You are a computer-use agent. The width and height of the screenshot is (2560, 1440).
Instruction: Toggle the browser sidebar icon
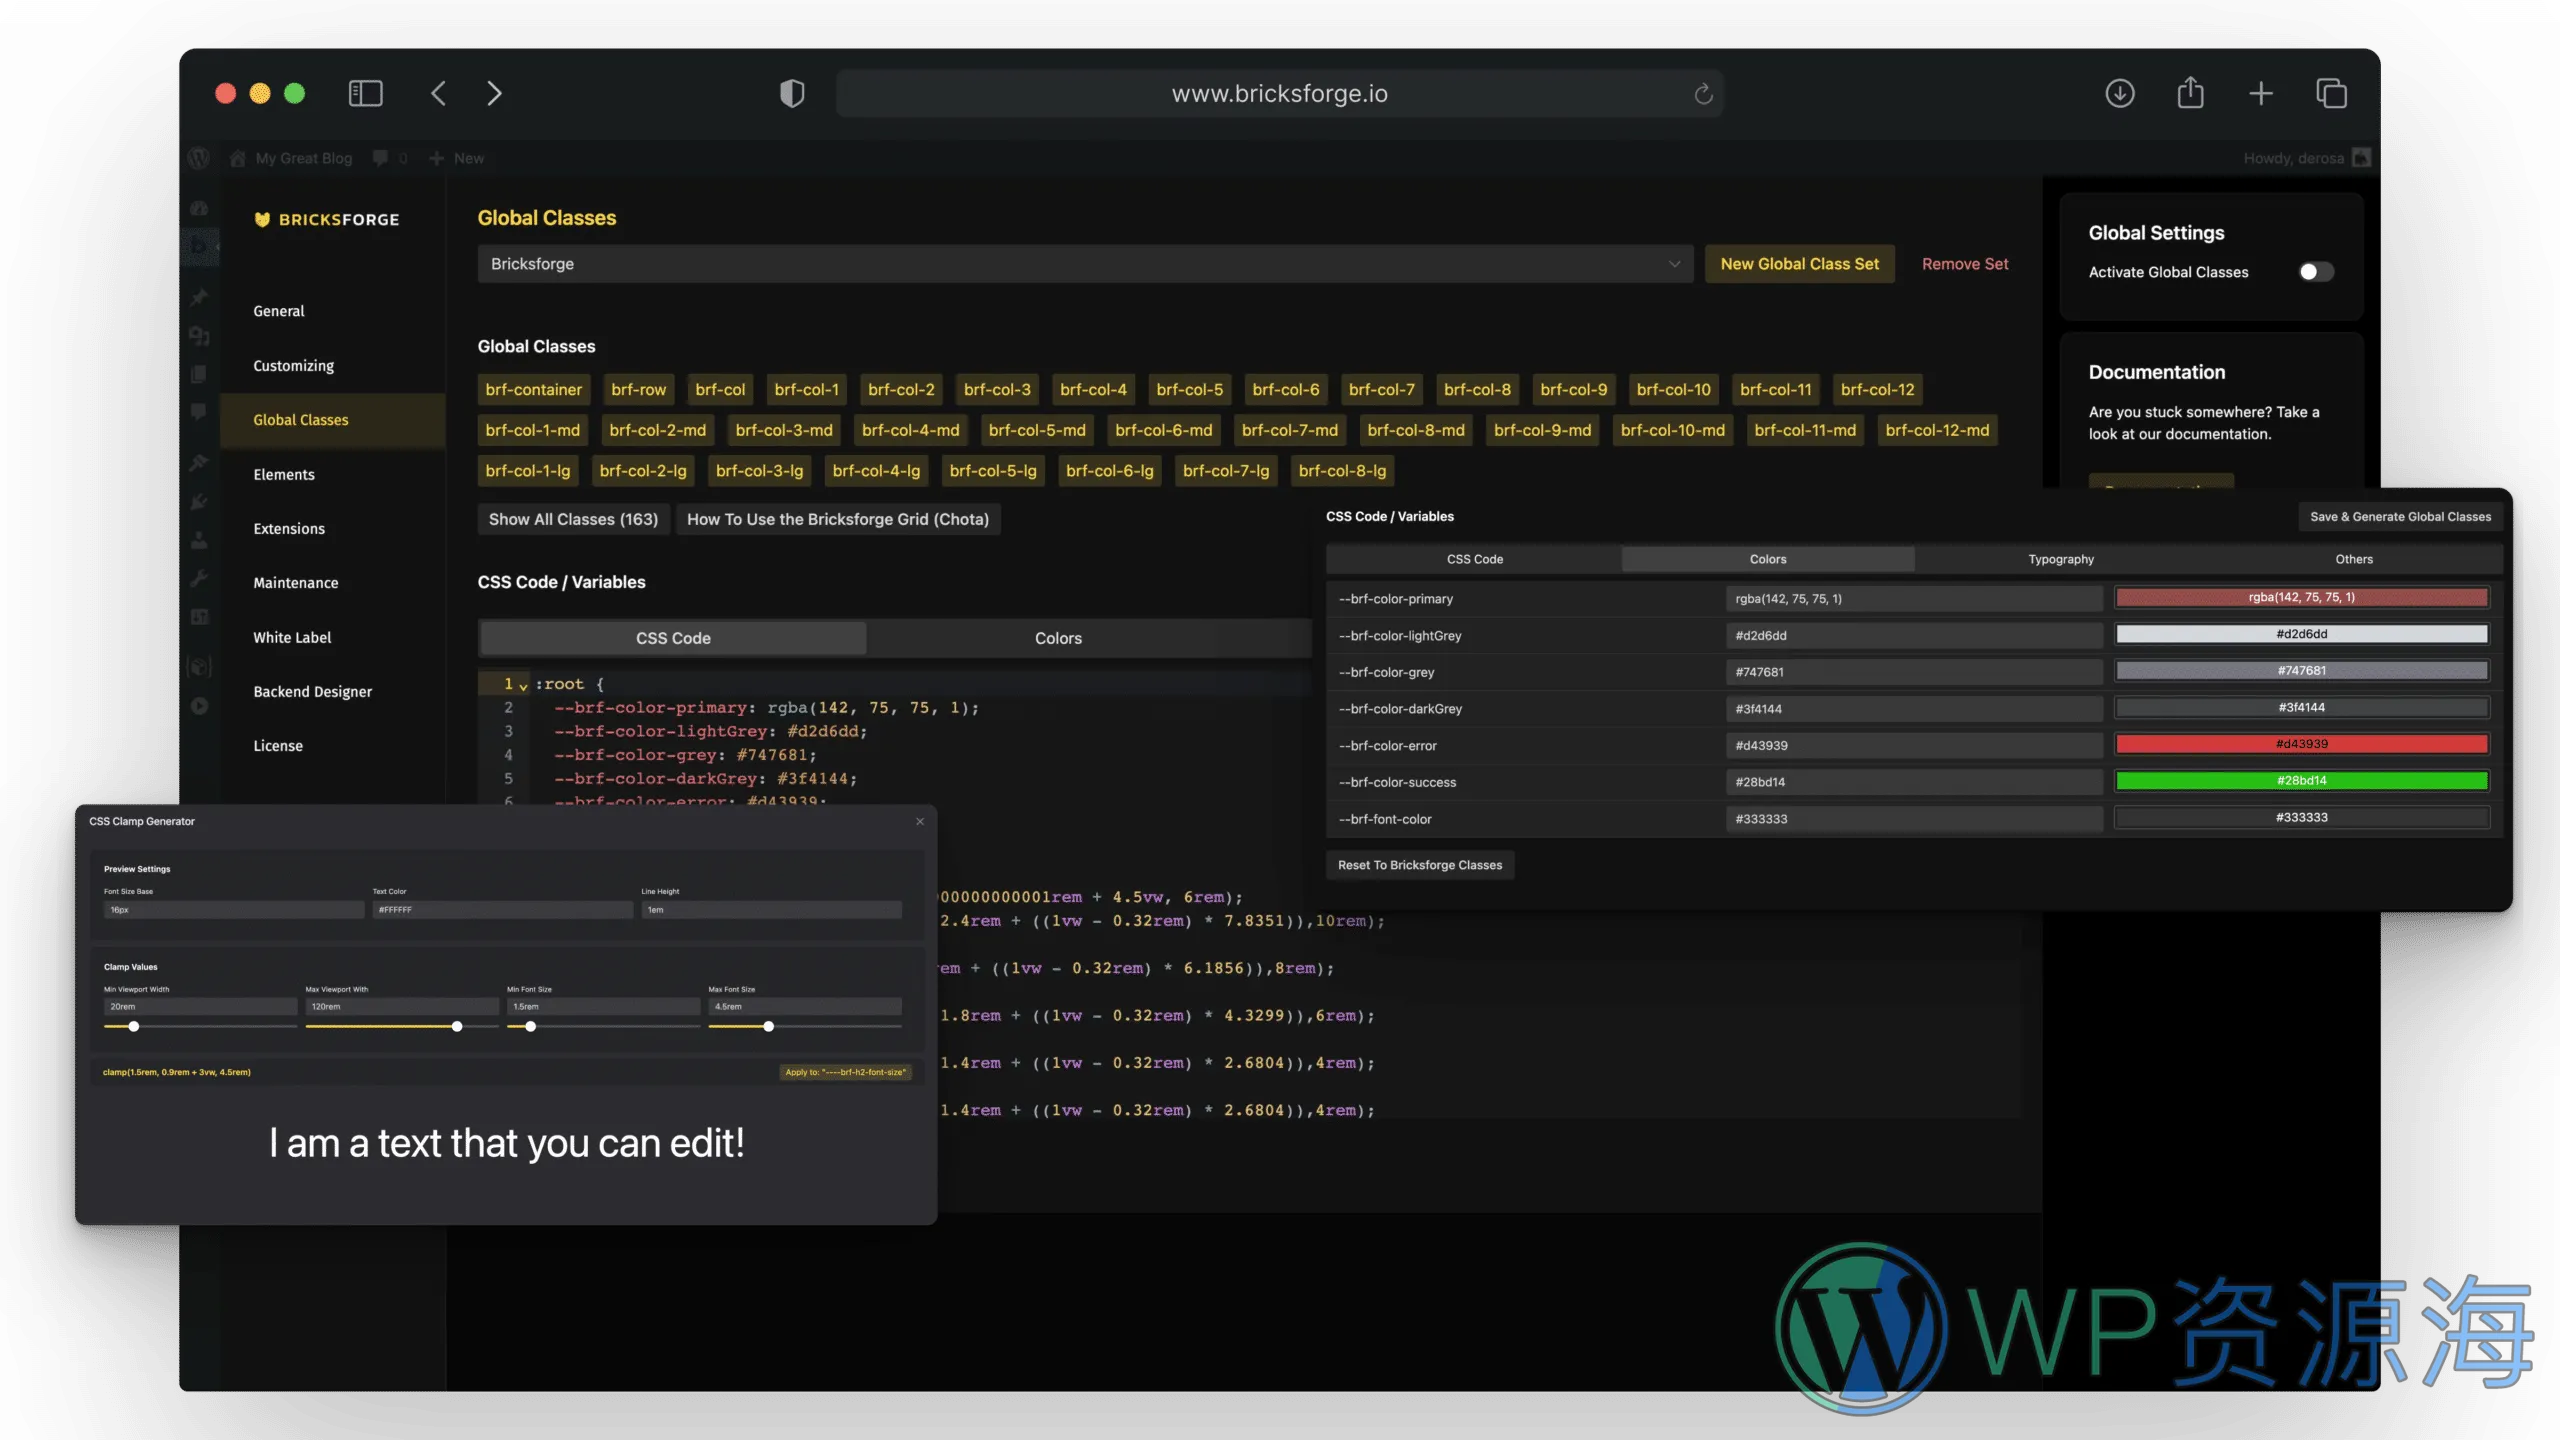[x=365, y=93]
